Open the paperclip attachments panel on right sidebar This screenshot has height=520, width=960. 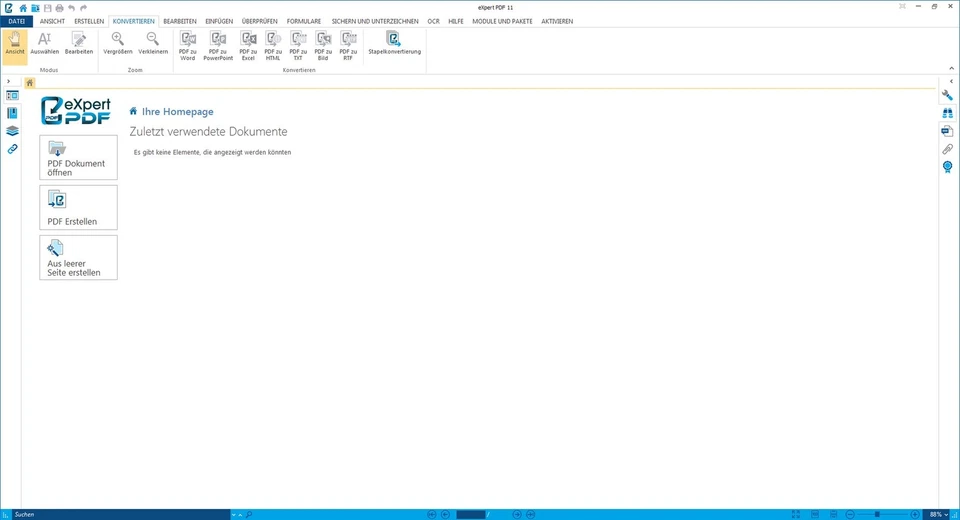click(x=947, y=149)
